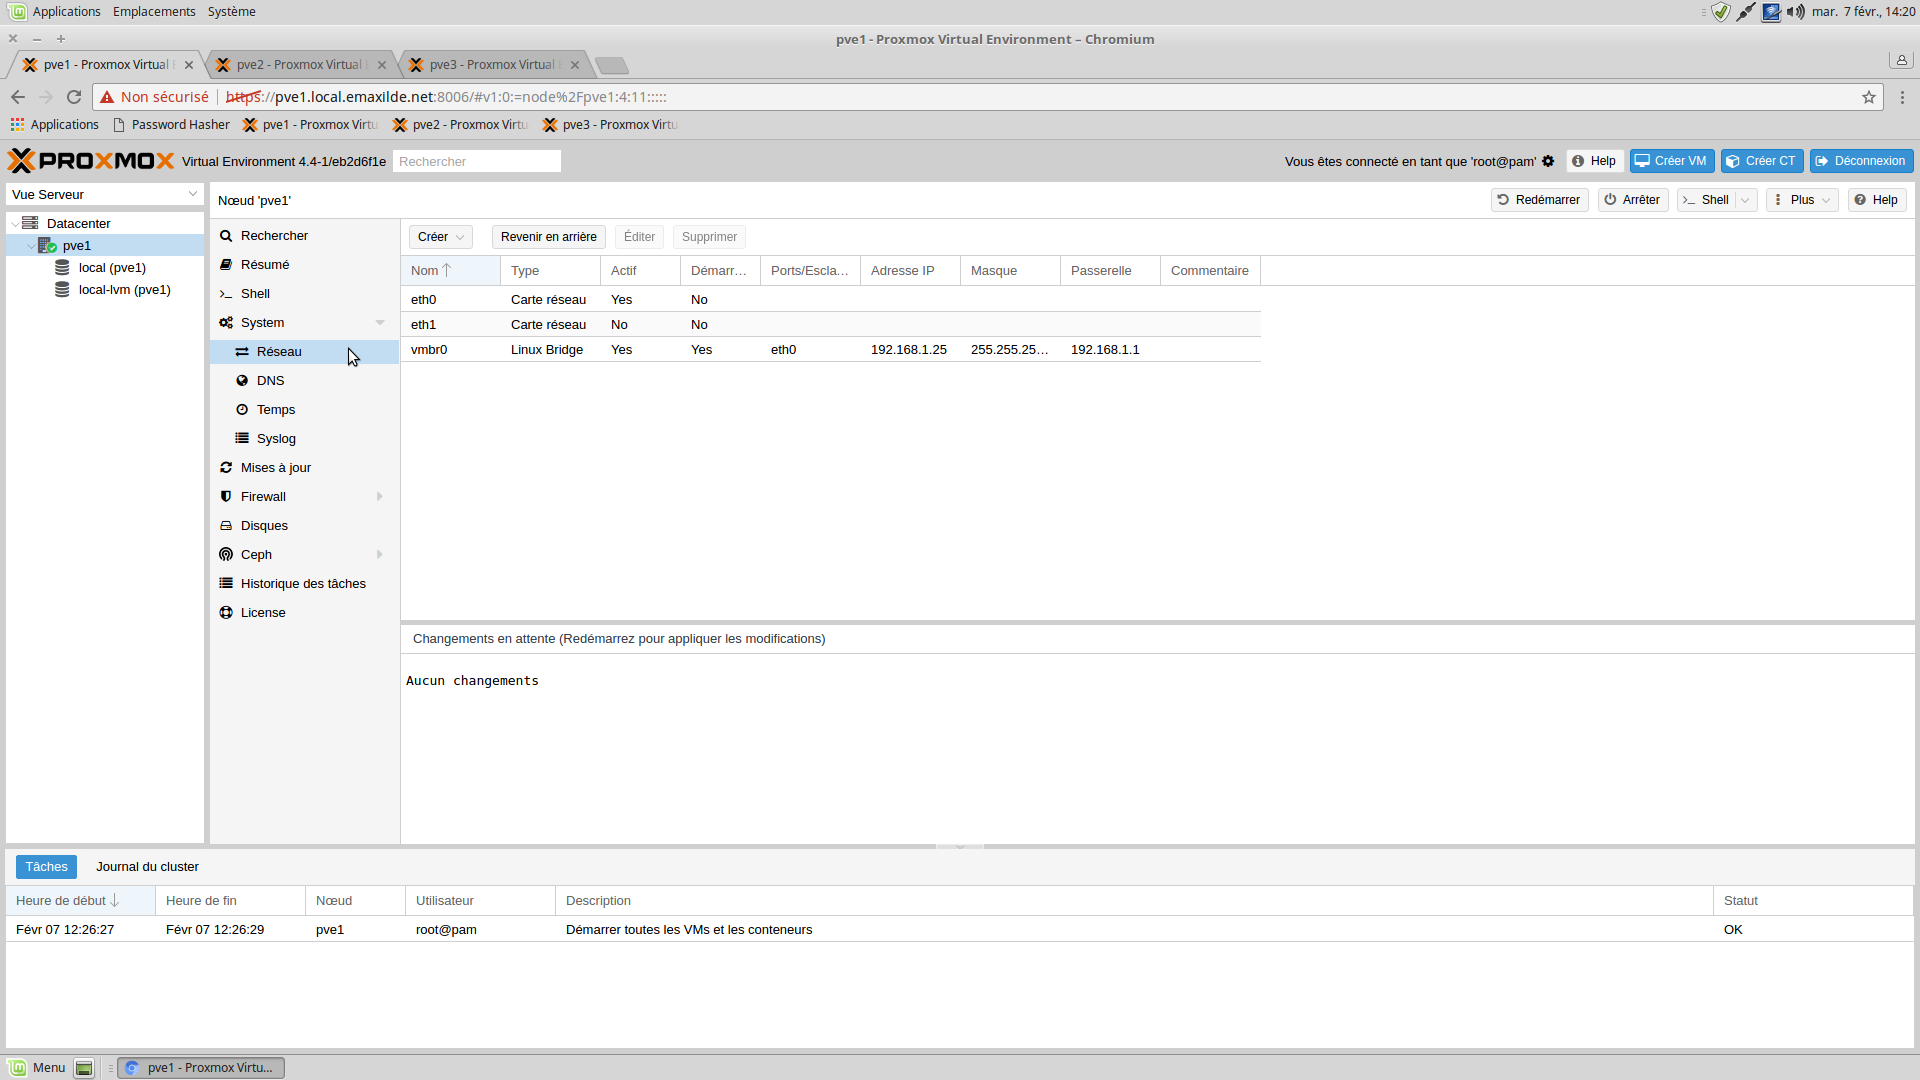Open the Chromium three-dot menu
Image resolution: width=1920 pixels, height=1080 pixels.
coord(1902,97)
